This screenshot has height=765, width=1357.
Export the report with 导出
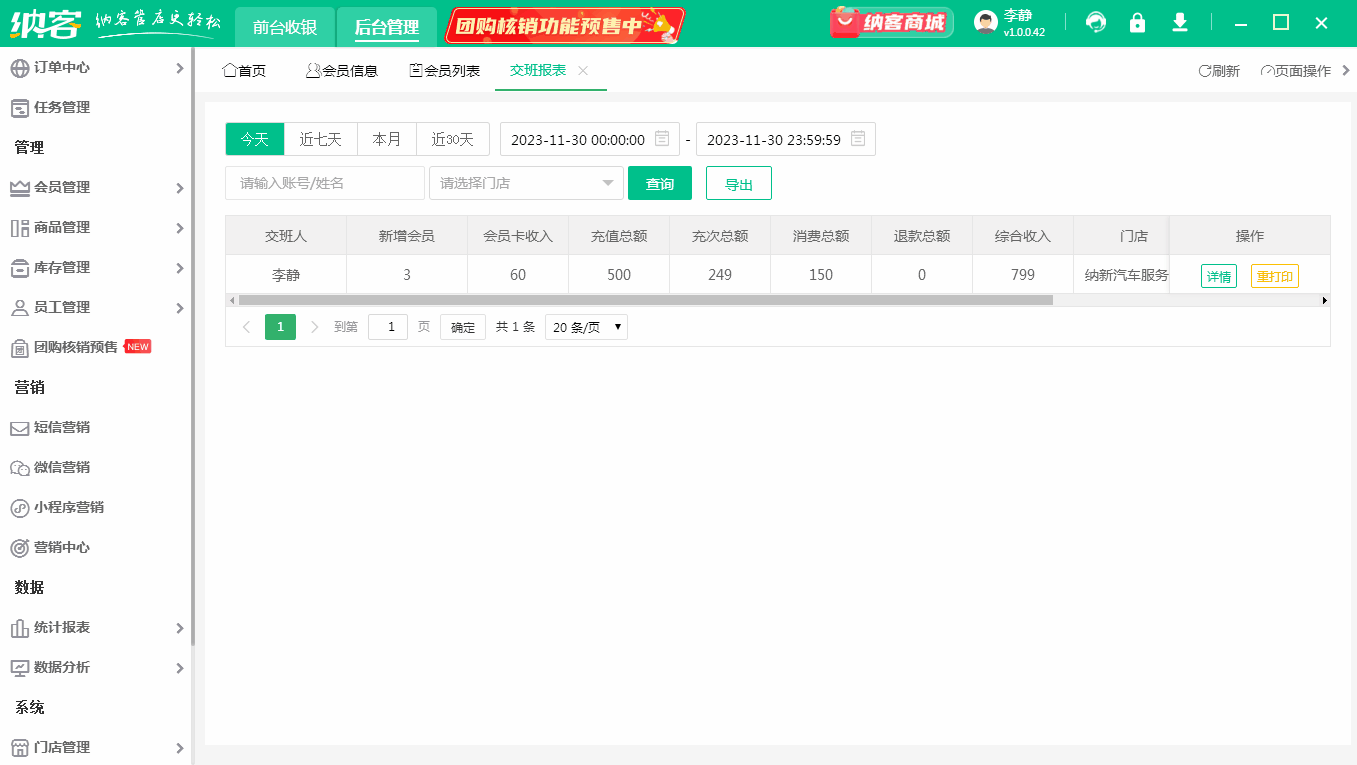738,183
